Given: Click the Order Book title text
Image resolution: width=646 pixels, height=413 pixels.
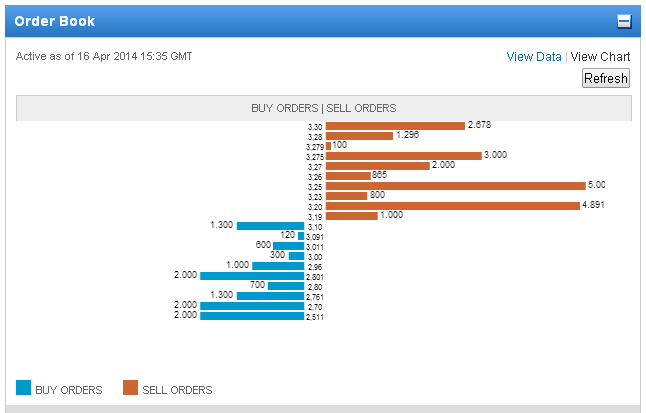Looking at the screenshot, I should click(x=55, y=21).
